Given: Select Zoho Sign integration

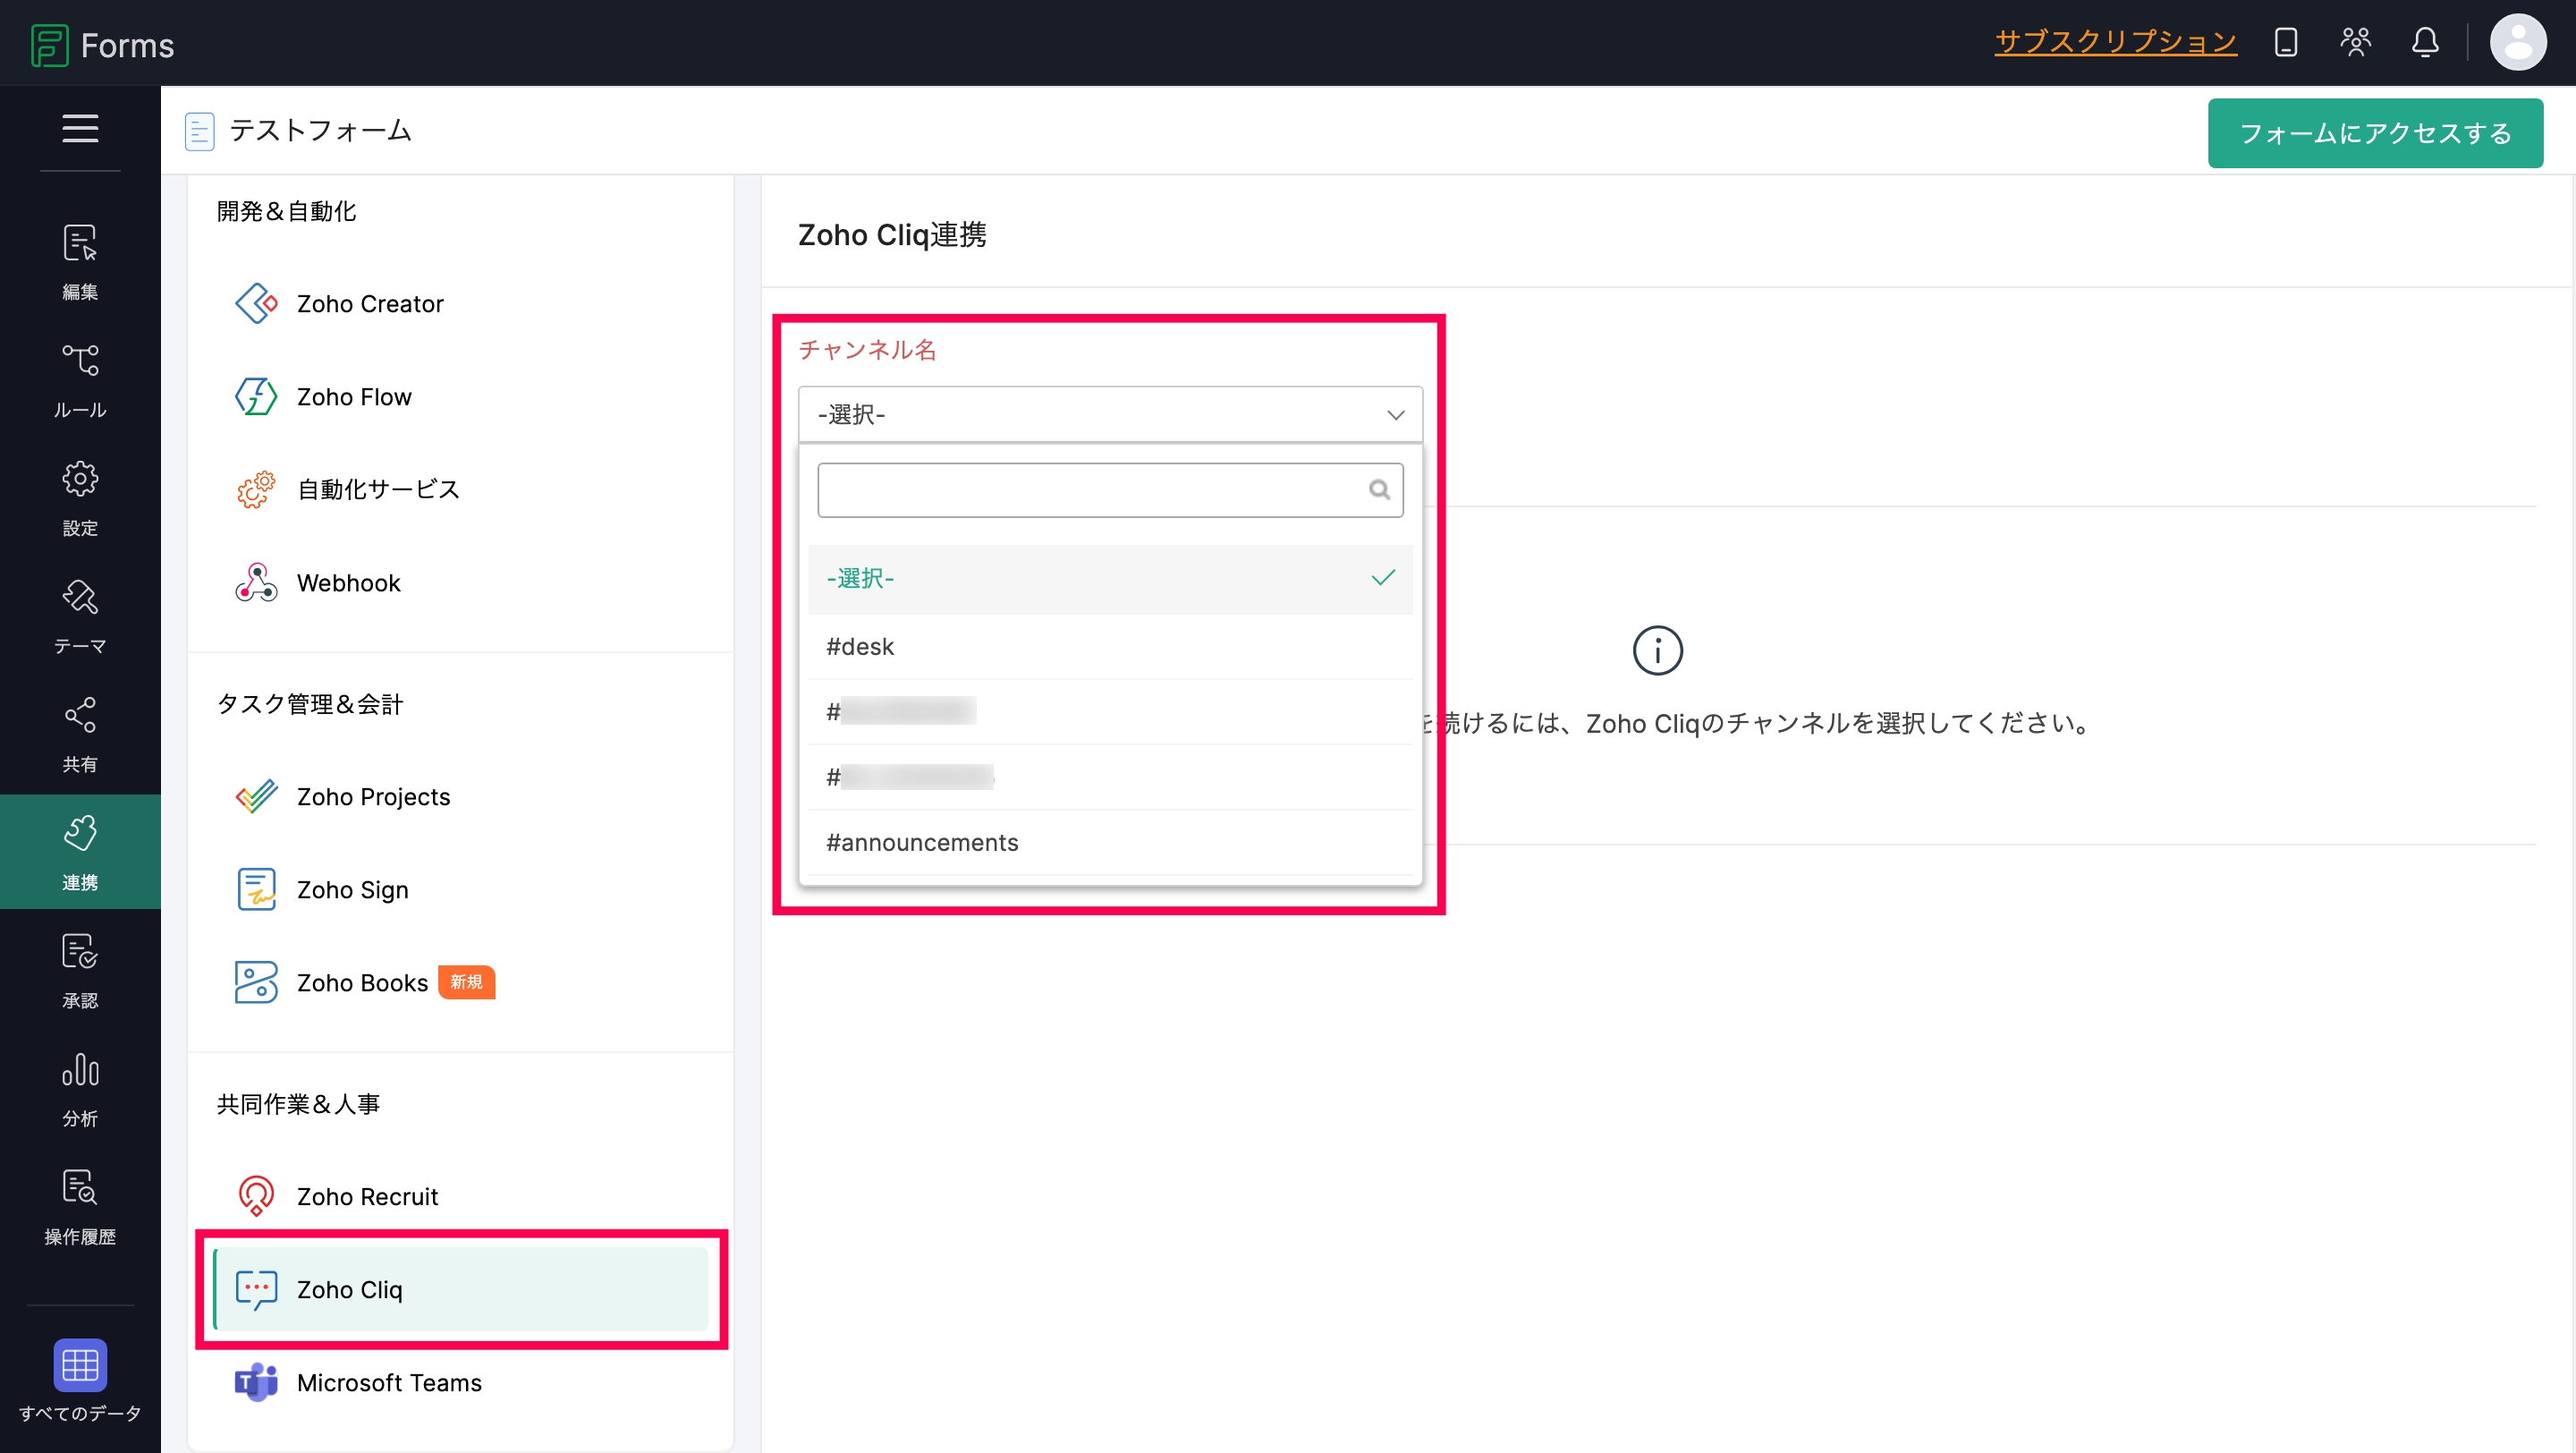Looking at the screenshot, I should click(x=461, y=889).
